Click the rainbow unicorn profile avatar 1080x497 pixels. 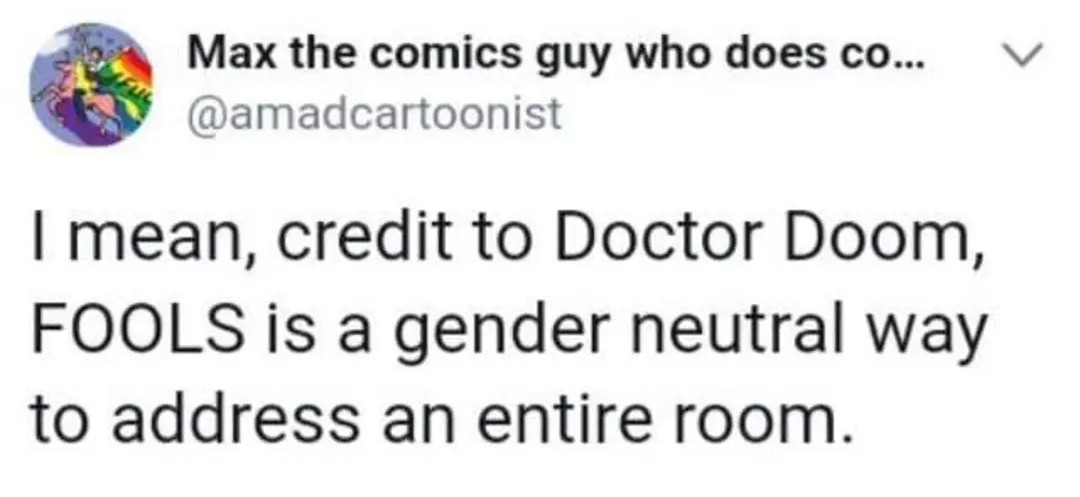[x=90, y=85]
